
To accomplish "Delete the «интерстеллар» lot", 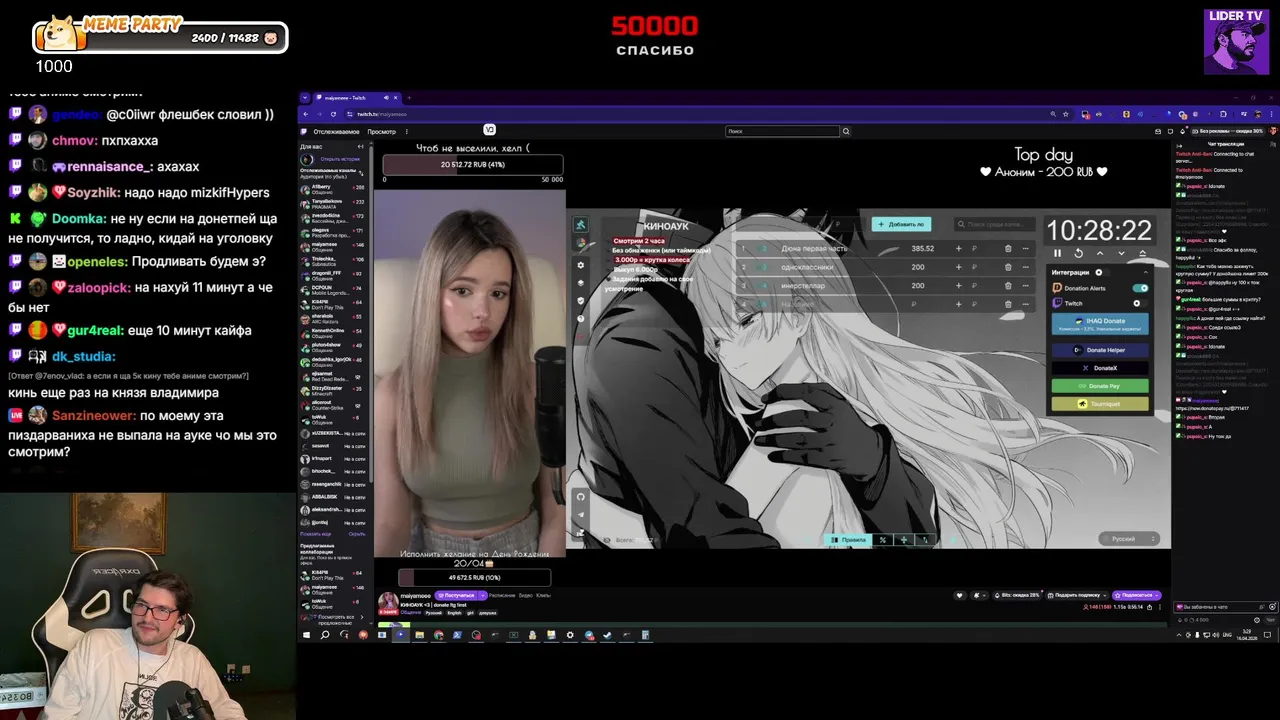I will pyautogui.click(x=1008, y=286).
